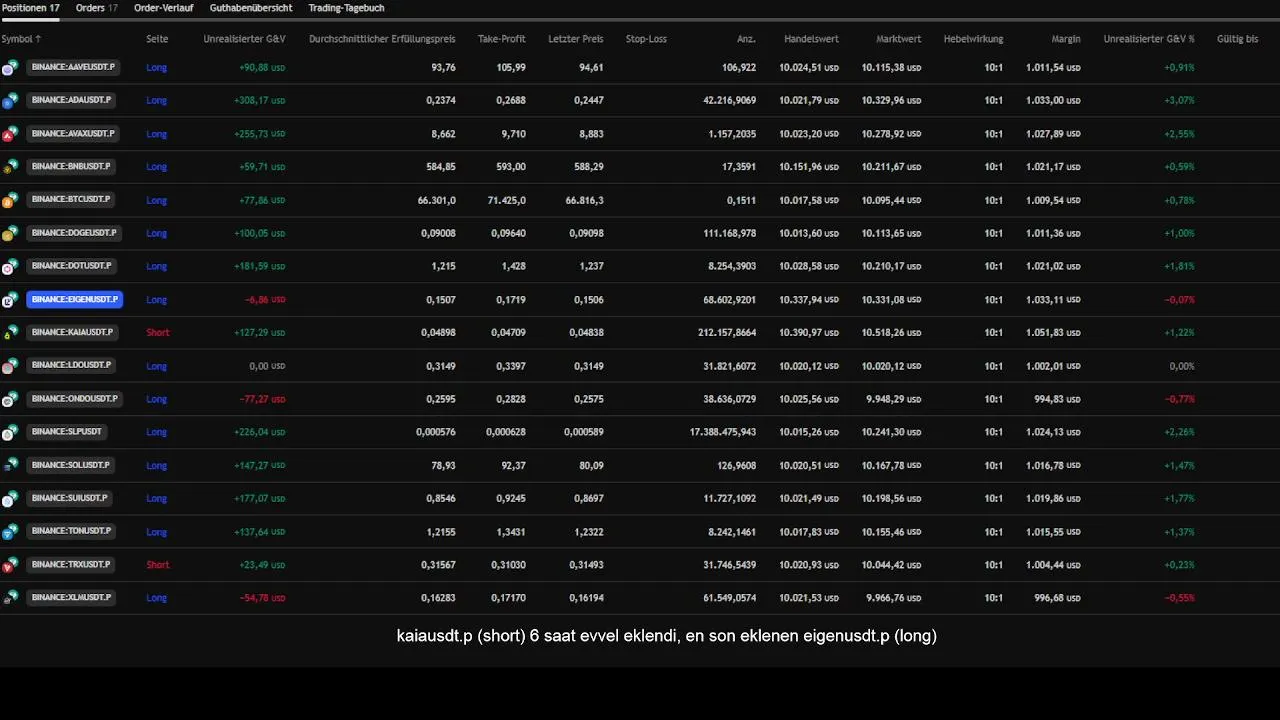
Task: Click the 10:1 leverage of SUIUSDT.P
Action: pyautogui.click(x=993, y=498)
